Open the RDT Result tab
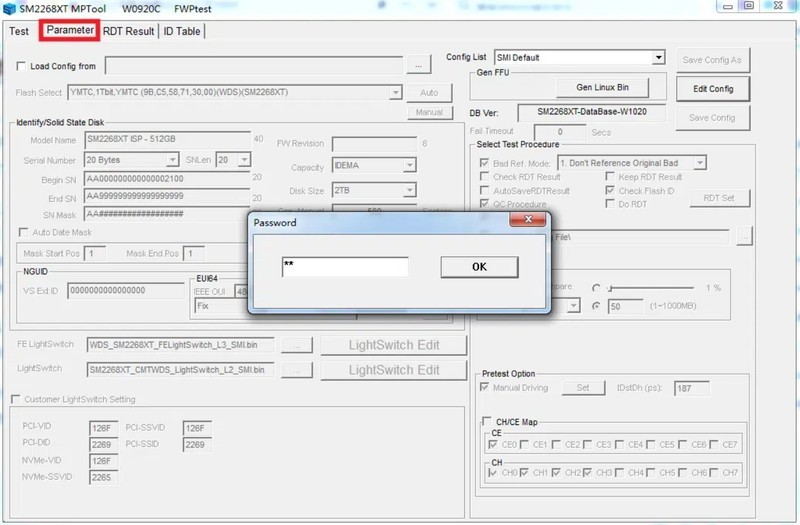This screenshot has height=525, width=800. (x=129, y=31)
